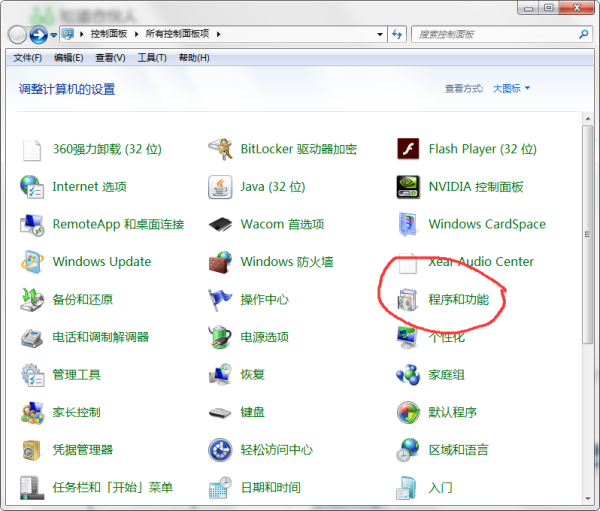This screenshot has width=600, height=511.
Task: Expand the address bar history dropdown arrow
Action: point(380,34)
